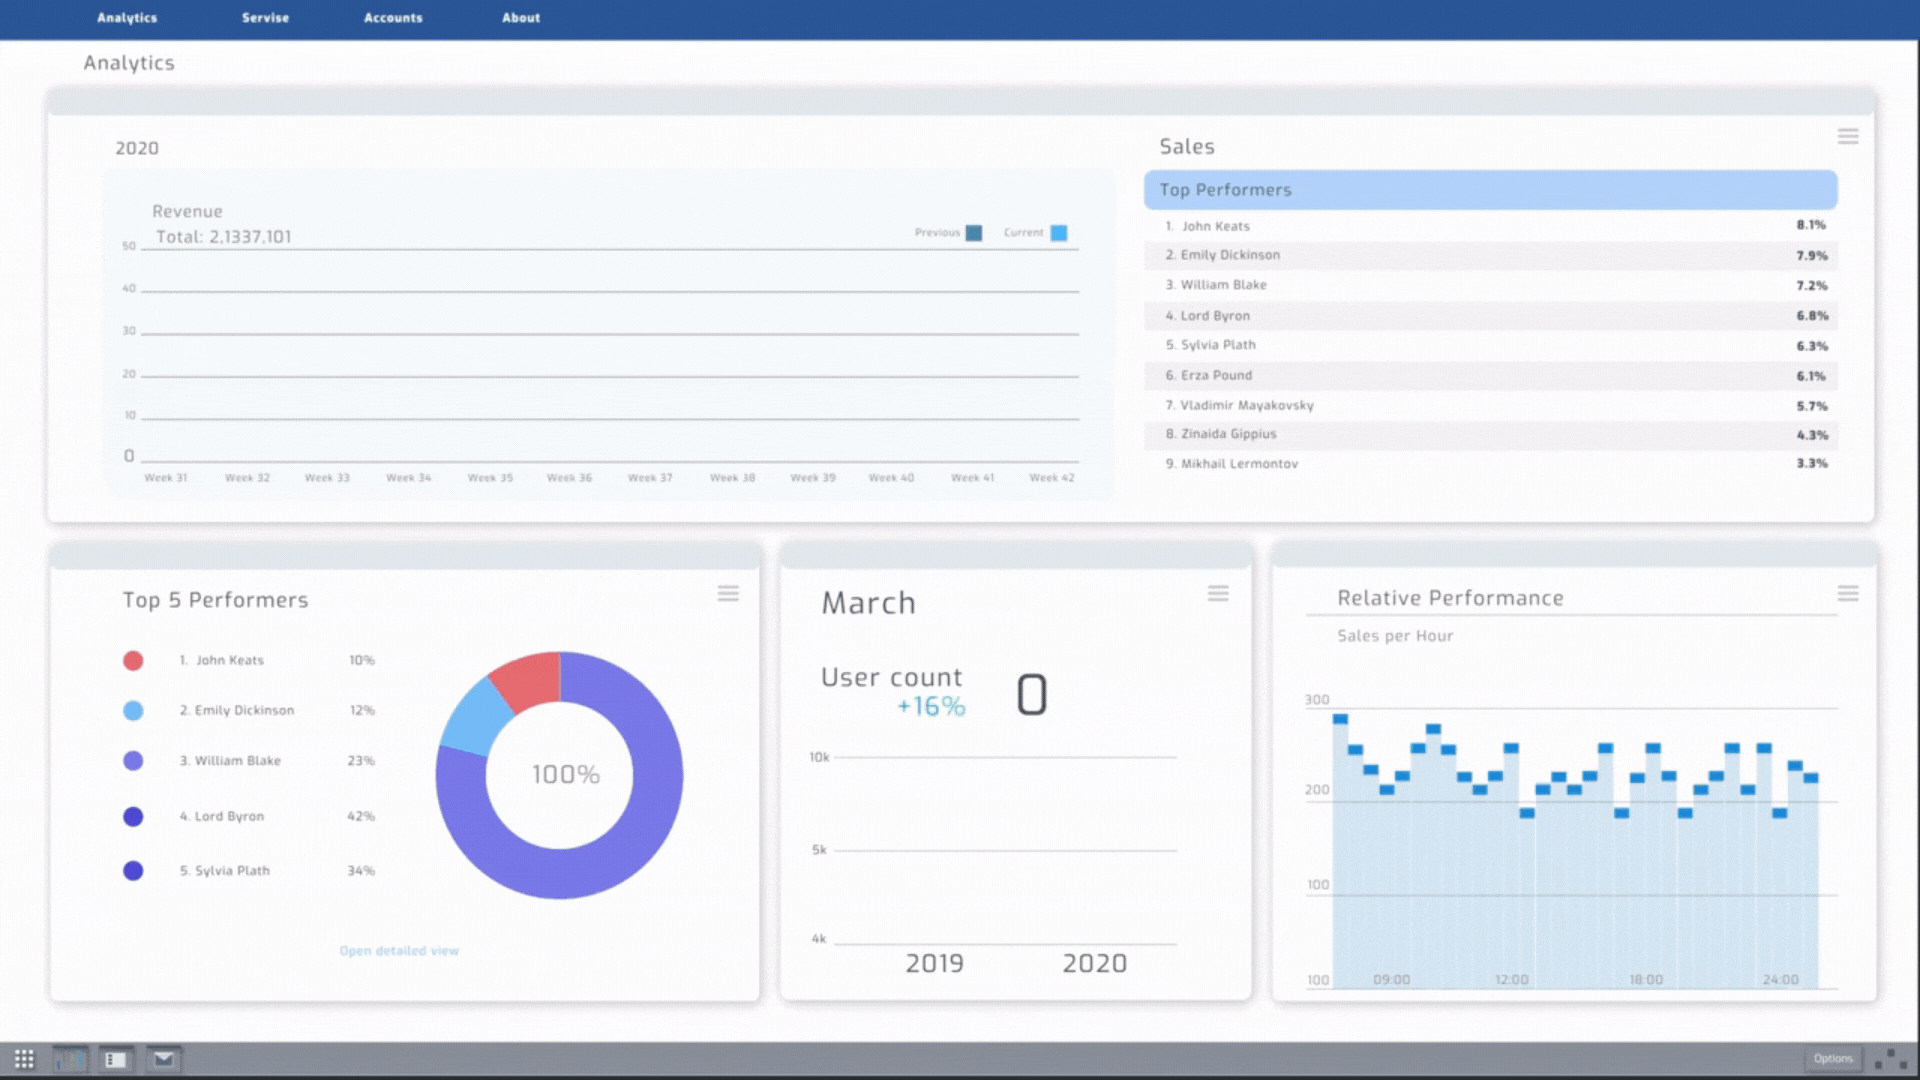Click the Revenue Total: 2,1337,101 text

pos(223,237)
